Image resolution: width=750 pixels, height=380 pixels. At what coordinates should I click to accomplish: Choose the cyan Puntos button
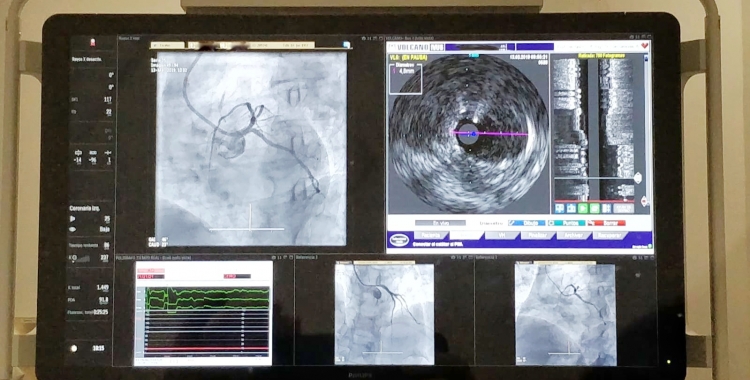[x=566, y=223]
